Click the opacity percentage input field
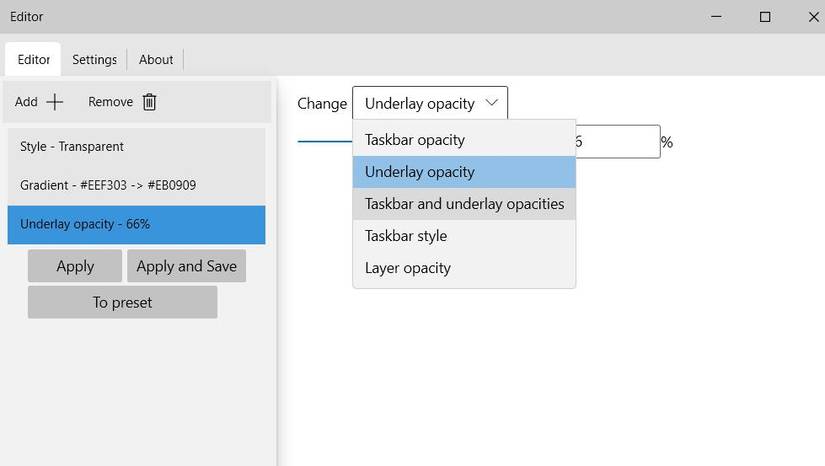 [618, 142]
